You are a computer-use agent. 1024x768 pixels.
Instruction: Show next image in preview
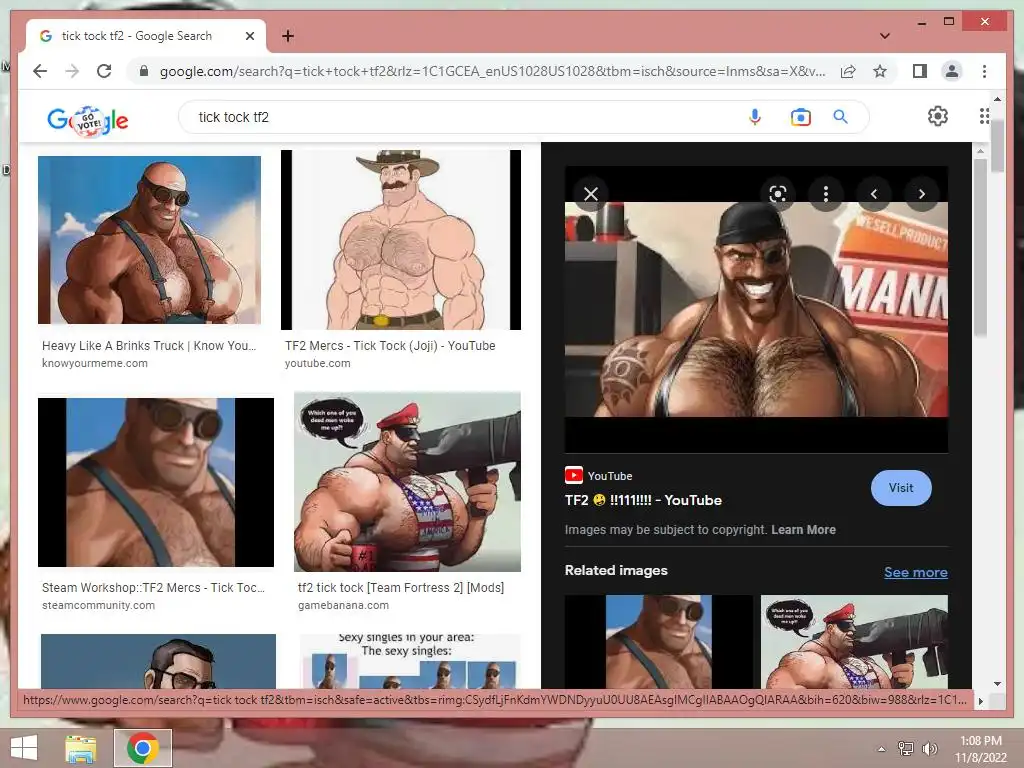click(921, 194)
